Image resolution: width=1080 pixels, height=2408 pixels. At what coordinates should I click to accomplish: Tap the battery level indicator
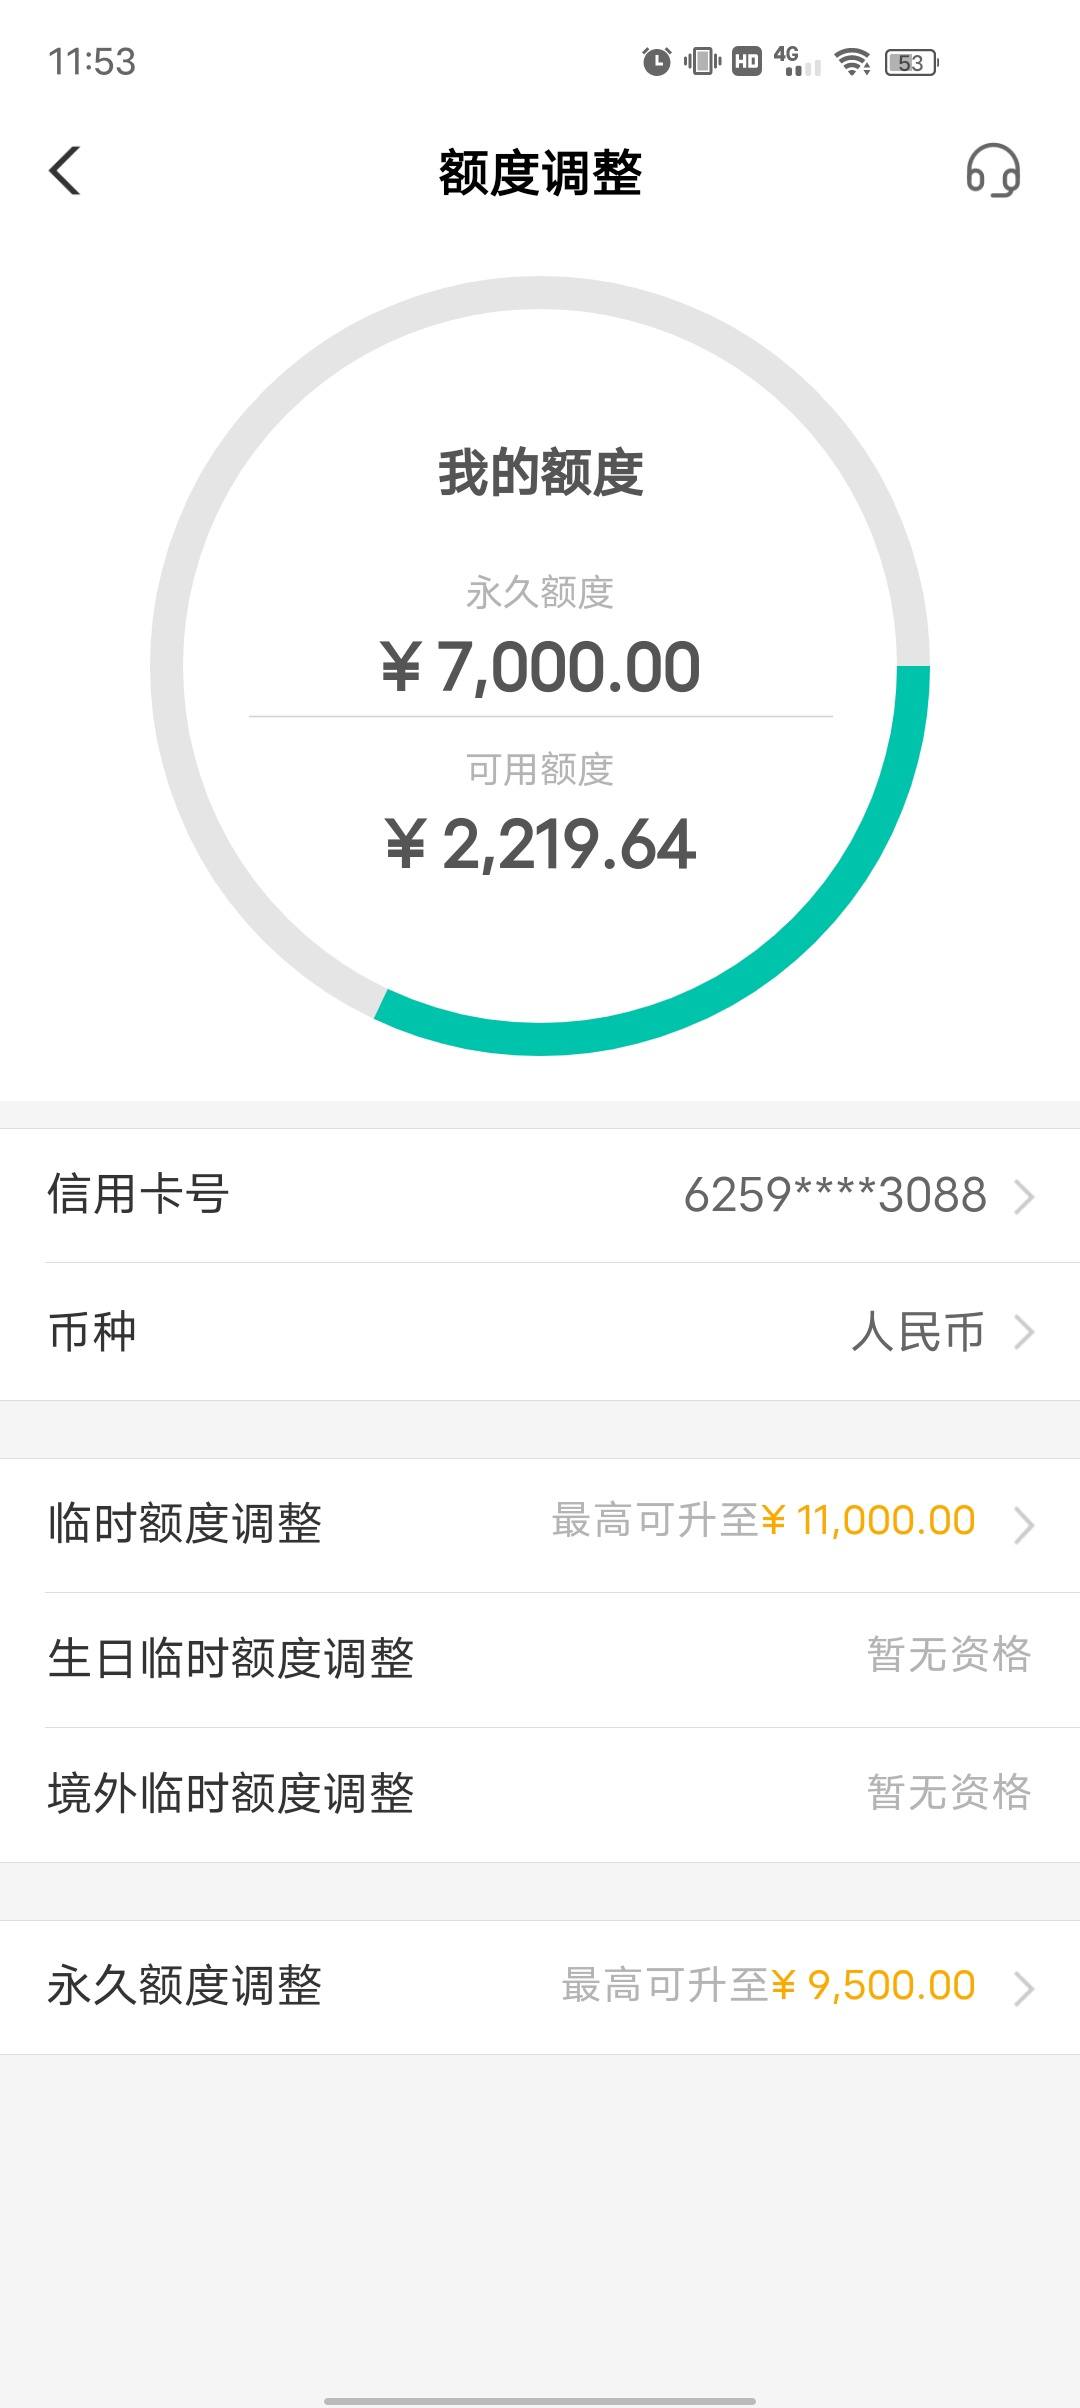point(912,63)
